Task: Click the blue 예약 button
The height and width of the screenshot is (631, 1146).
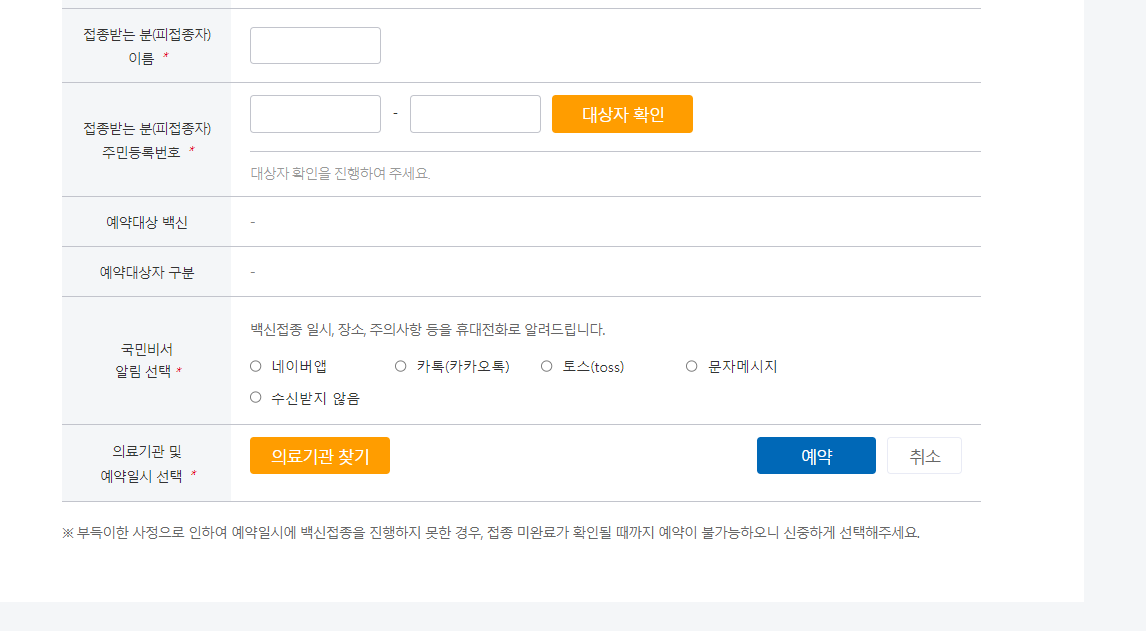Action: 816,456
